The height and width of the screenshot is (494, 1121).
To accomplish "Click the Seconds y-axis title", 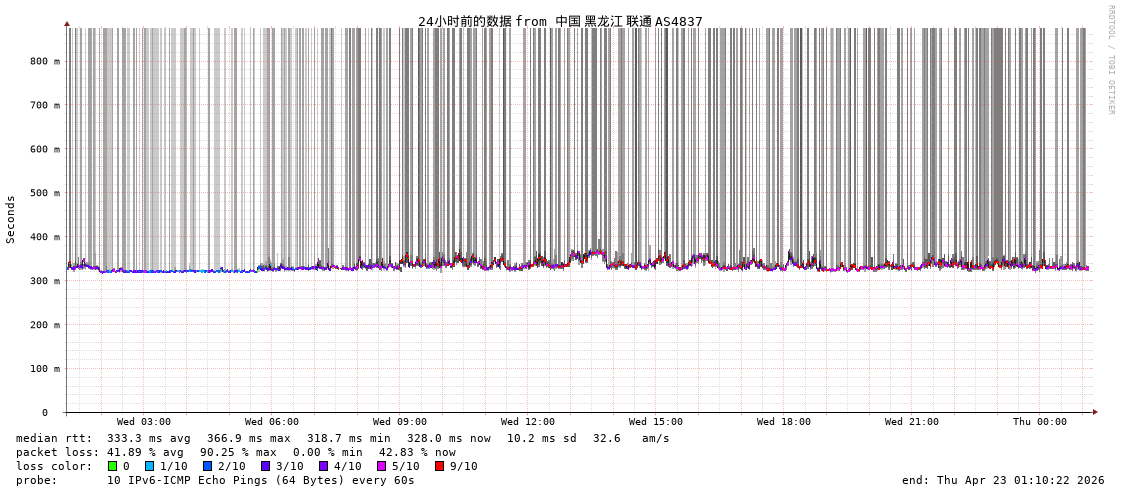I will pos(11,219).
